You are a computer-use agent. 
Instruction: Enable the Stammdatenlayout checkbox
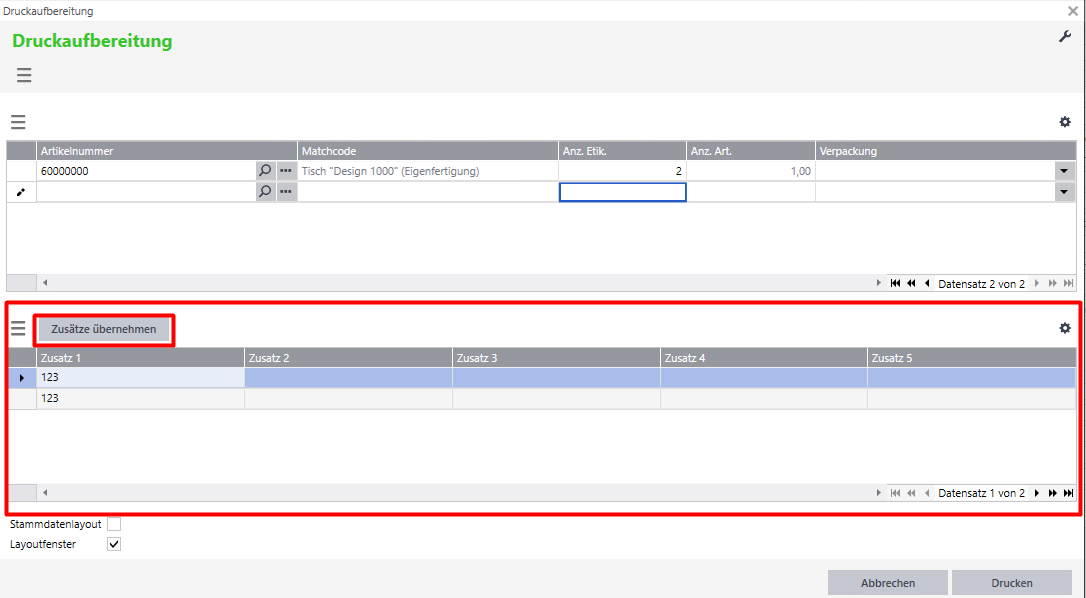tap(114, 524)
